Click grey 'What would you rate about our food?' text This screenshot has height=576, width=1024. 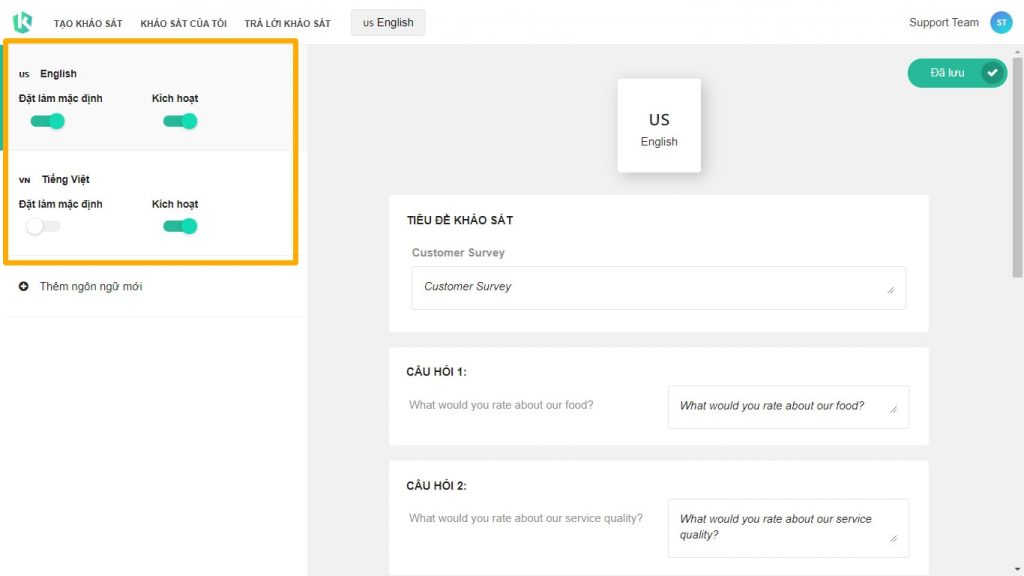[x=501, y=405]
